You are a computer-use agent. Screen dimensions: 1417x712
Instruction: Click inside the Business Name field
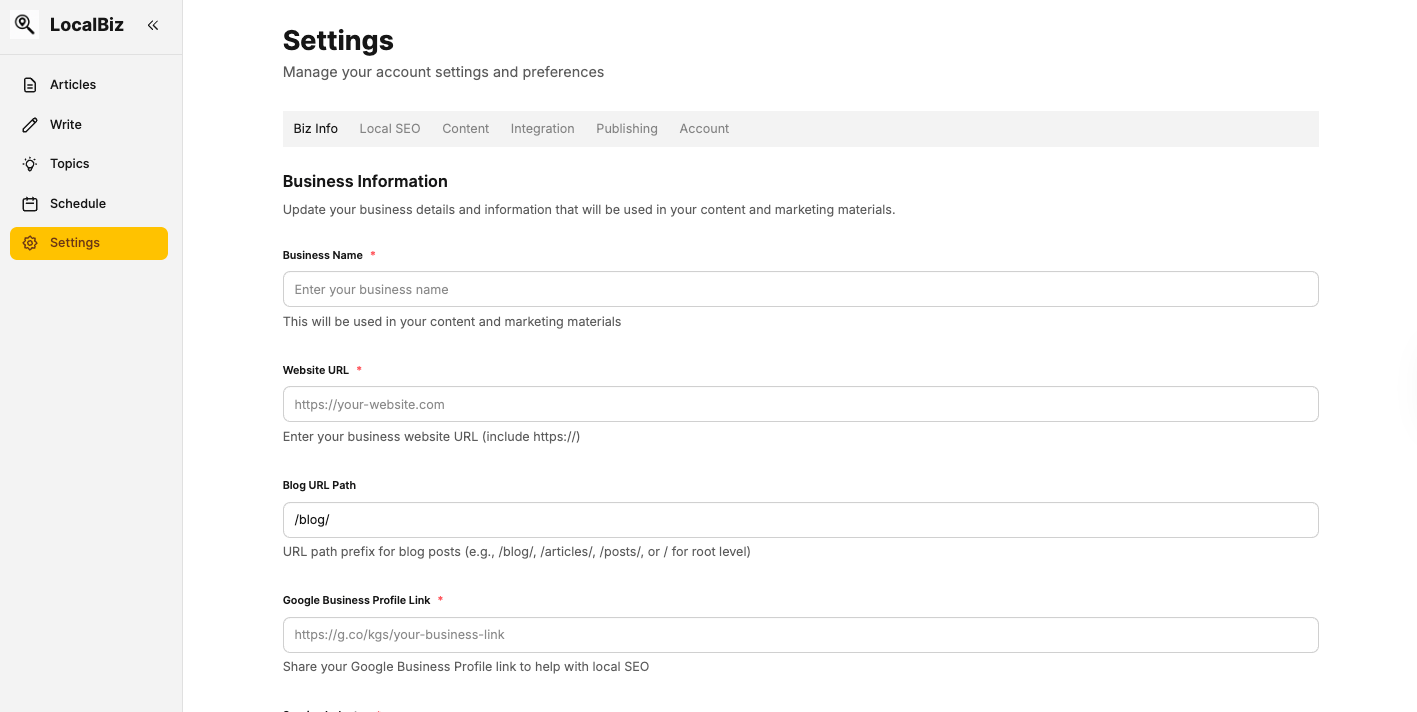click(x=800, y=289)
